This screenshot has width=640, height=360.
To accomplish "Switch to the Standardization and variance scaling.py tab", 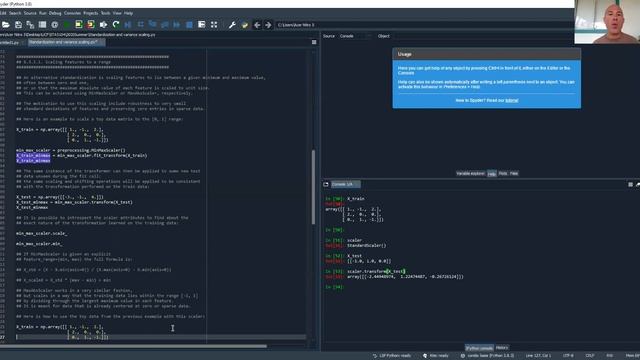I will click(66, 42).
